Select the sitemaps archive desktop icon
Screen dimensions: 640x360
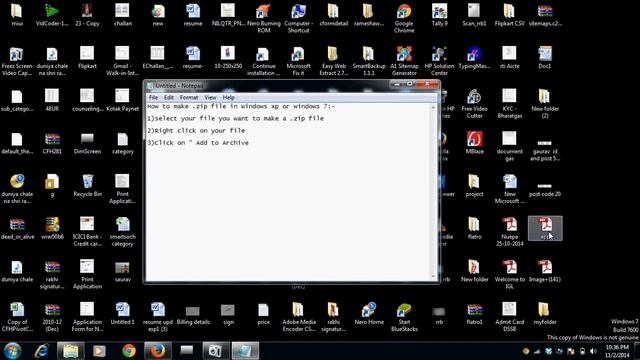(544, 15)
